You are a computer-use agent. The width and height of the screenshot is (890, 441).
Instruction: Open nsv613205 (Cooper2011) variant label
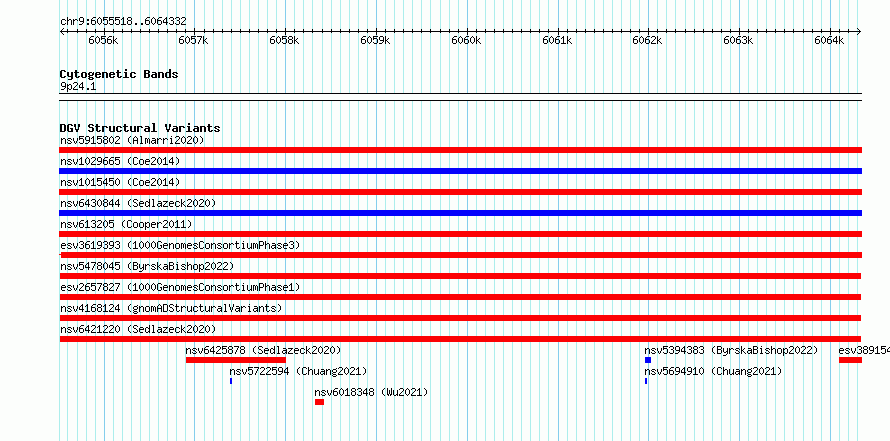coord(126,224)
